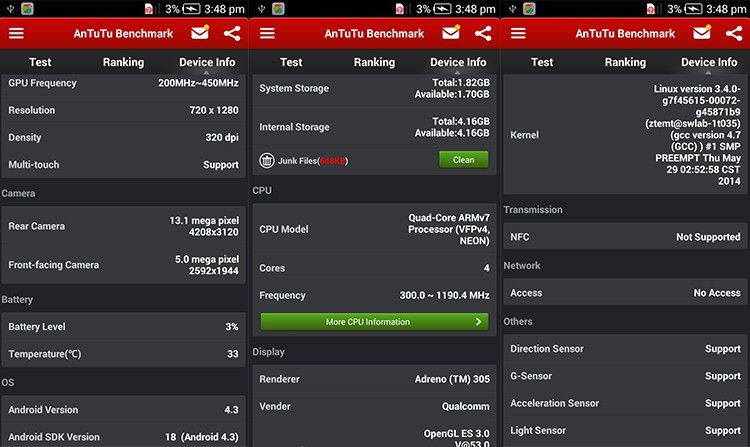Open hamburger menu in middle screenshot
This screenshot has height=447, width=750.
pos(267,33)
